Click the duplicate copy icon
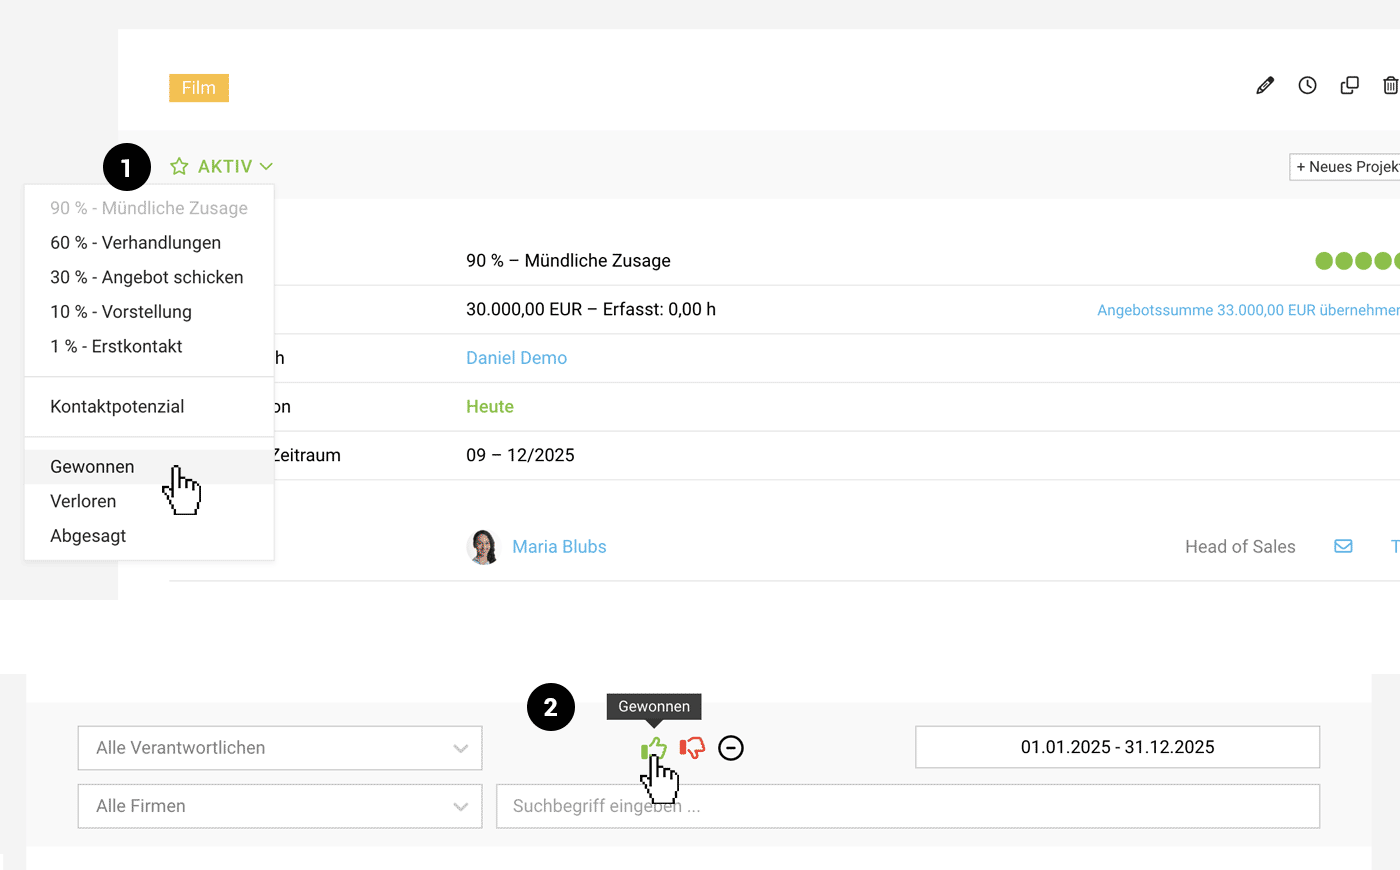 tap(1349, 86)
